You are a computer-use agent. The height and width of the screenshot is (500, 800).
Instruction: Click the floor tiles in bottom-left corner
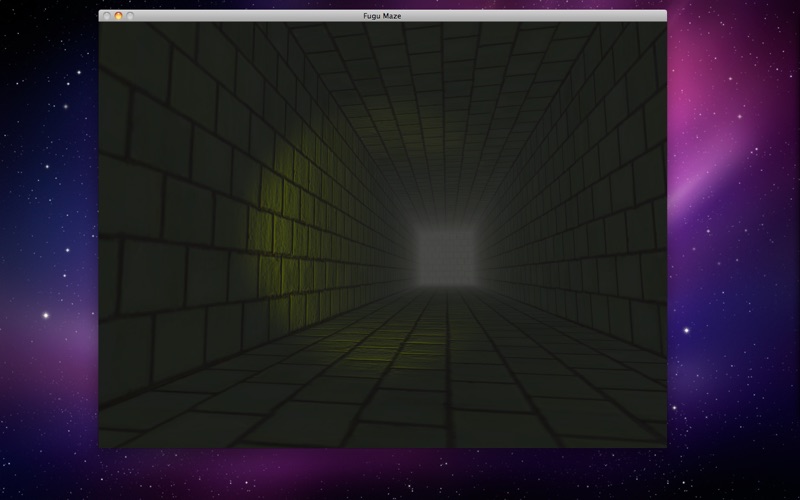click(x=153, y=423)
